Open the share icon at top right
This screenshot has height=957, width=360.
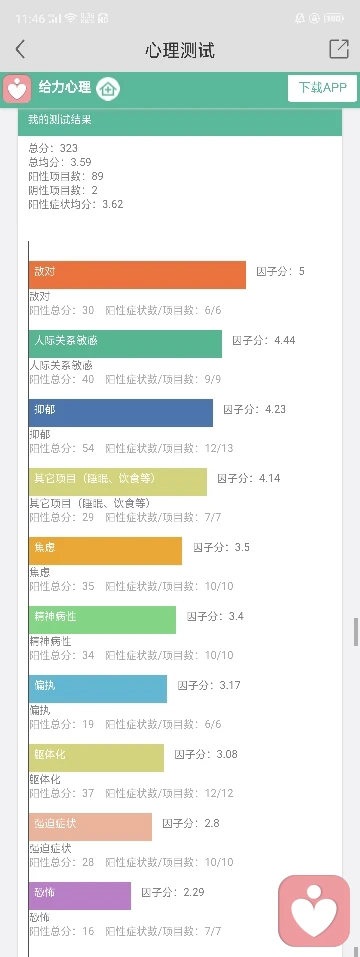click(x=339, y=49)
